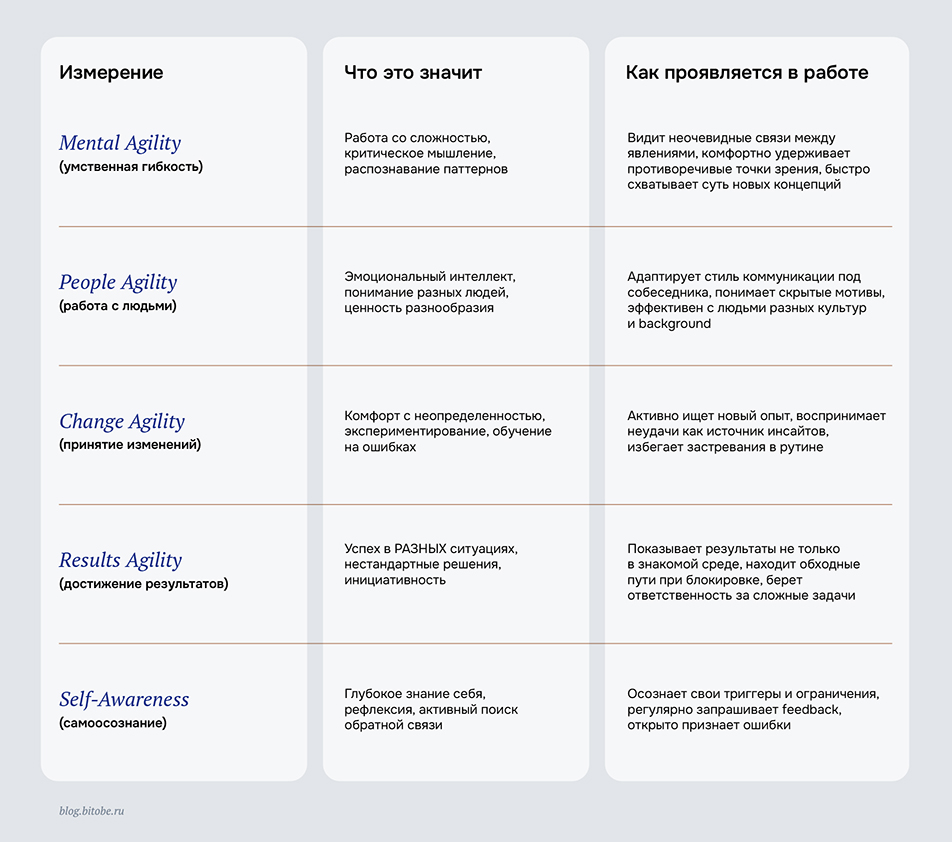Image resolution: width=952 pixels, height=842 pixels.
Task: Click the "Mental Agility" title
Action: (x=120, y=143)
